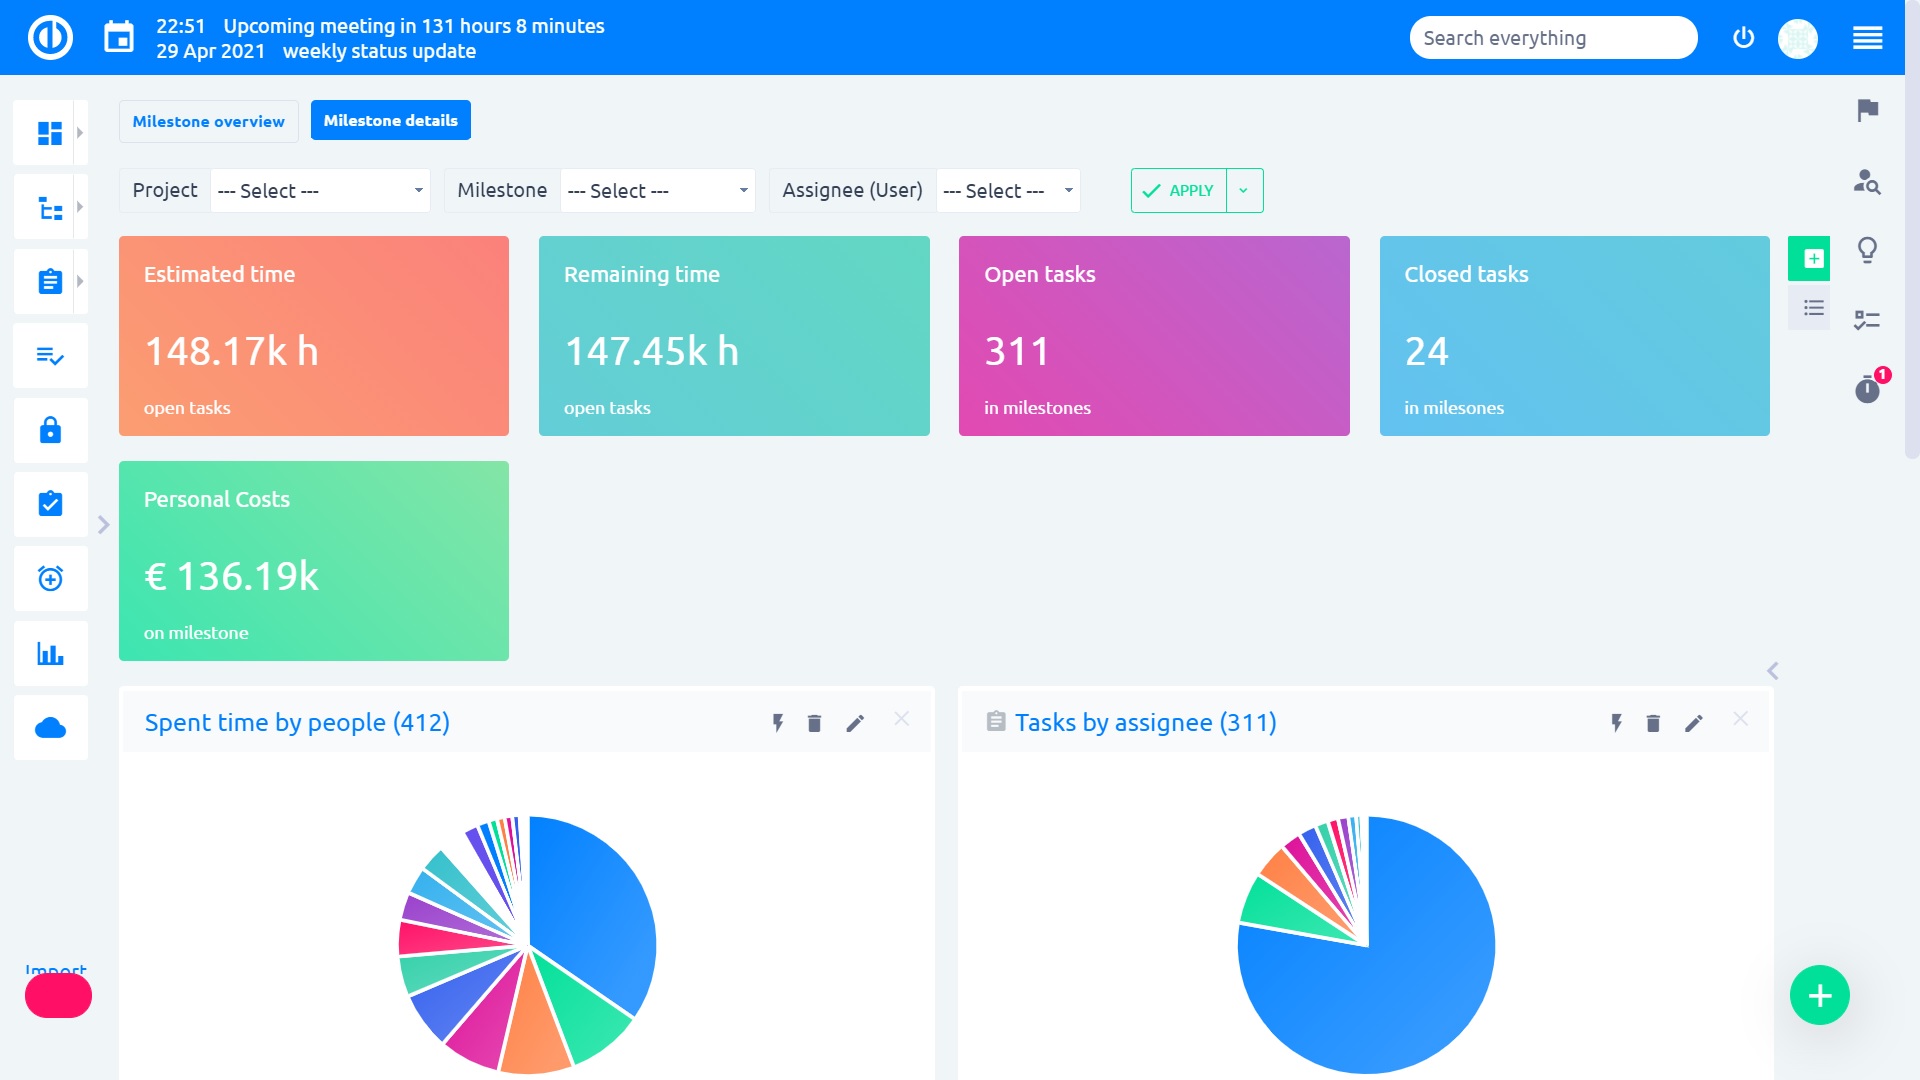Edit the Spent time by people widget
The width and height of the screenshot is (1920, 1080).
coord(855,722)
